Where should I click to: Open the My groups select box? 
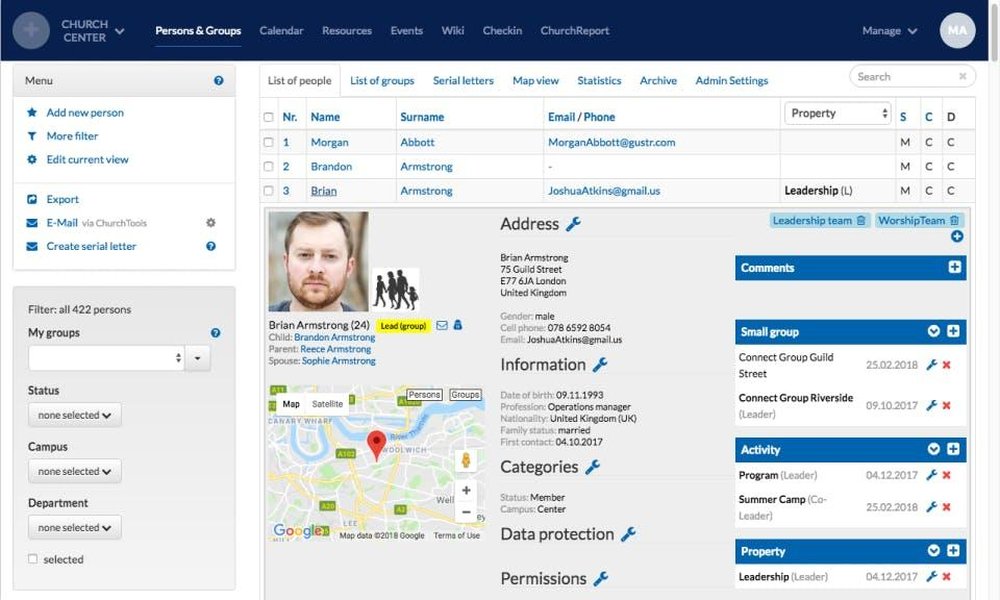point(107,358)
